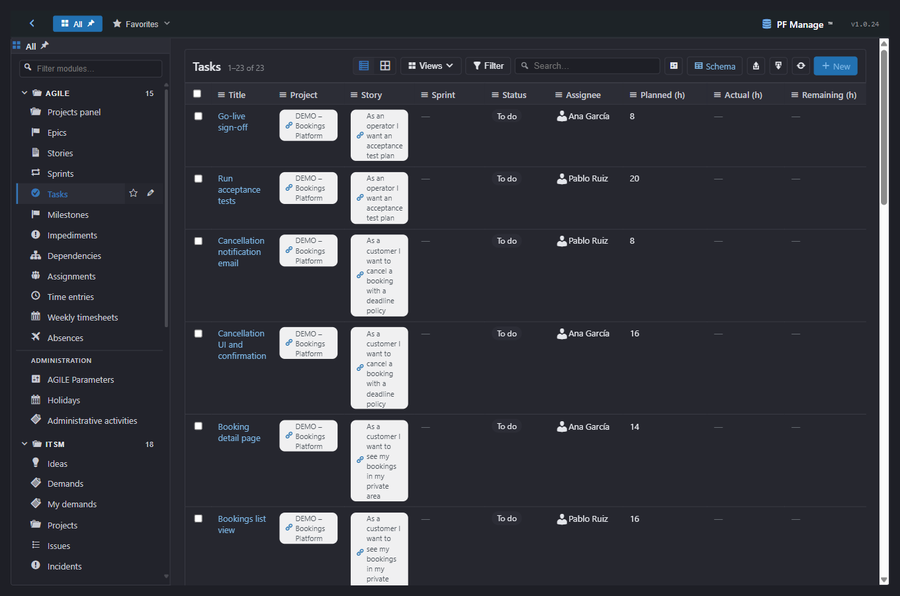Open the Assignee column header menu

click(x=558, y=95)
